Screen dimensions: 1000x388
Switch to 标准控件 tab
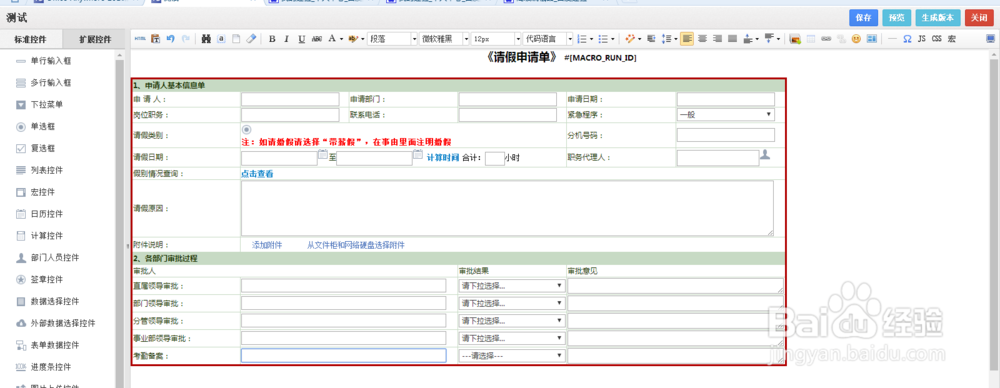coord(31,39)
